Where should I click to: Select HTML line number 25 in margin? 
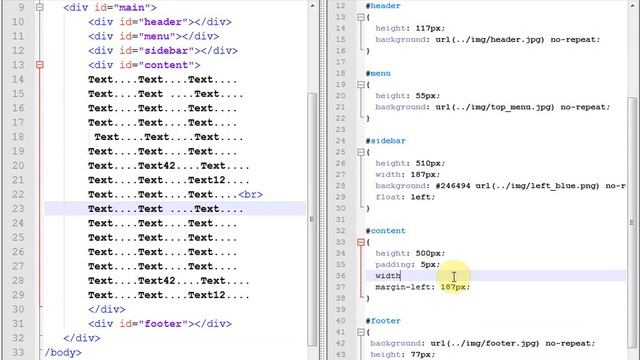pyautogui.click(x=18, y=238)
